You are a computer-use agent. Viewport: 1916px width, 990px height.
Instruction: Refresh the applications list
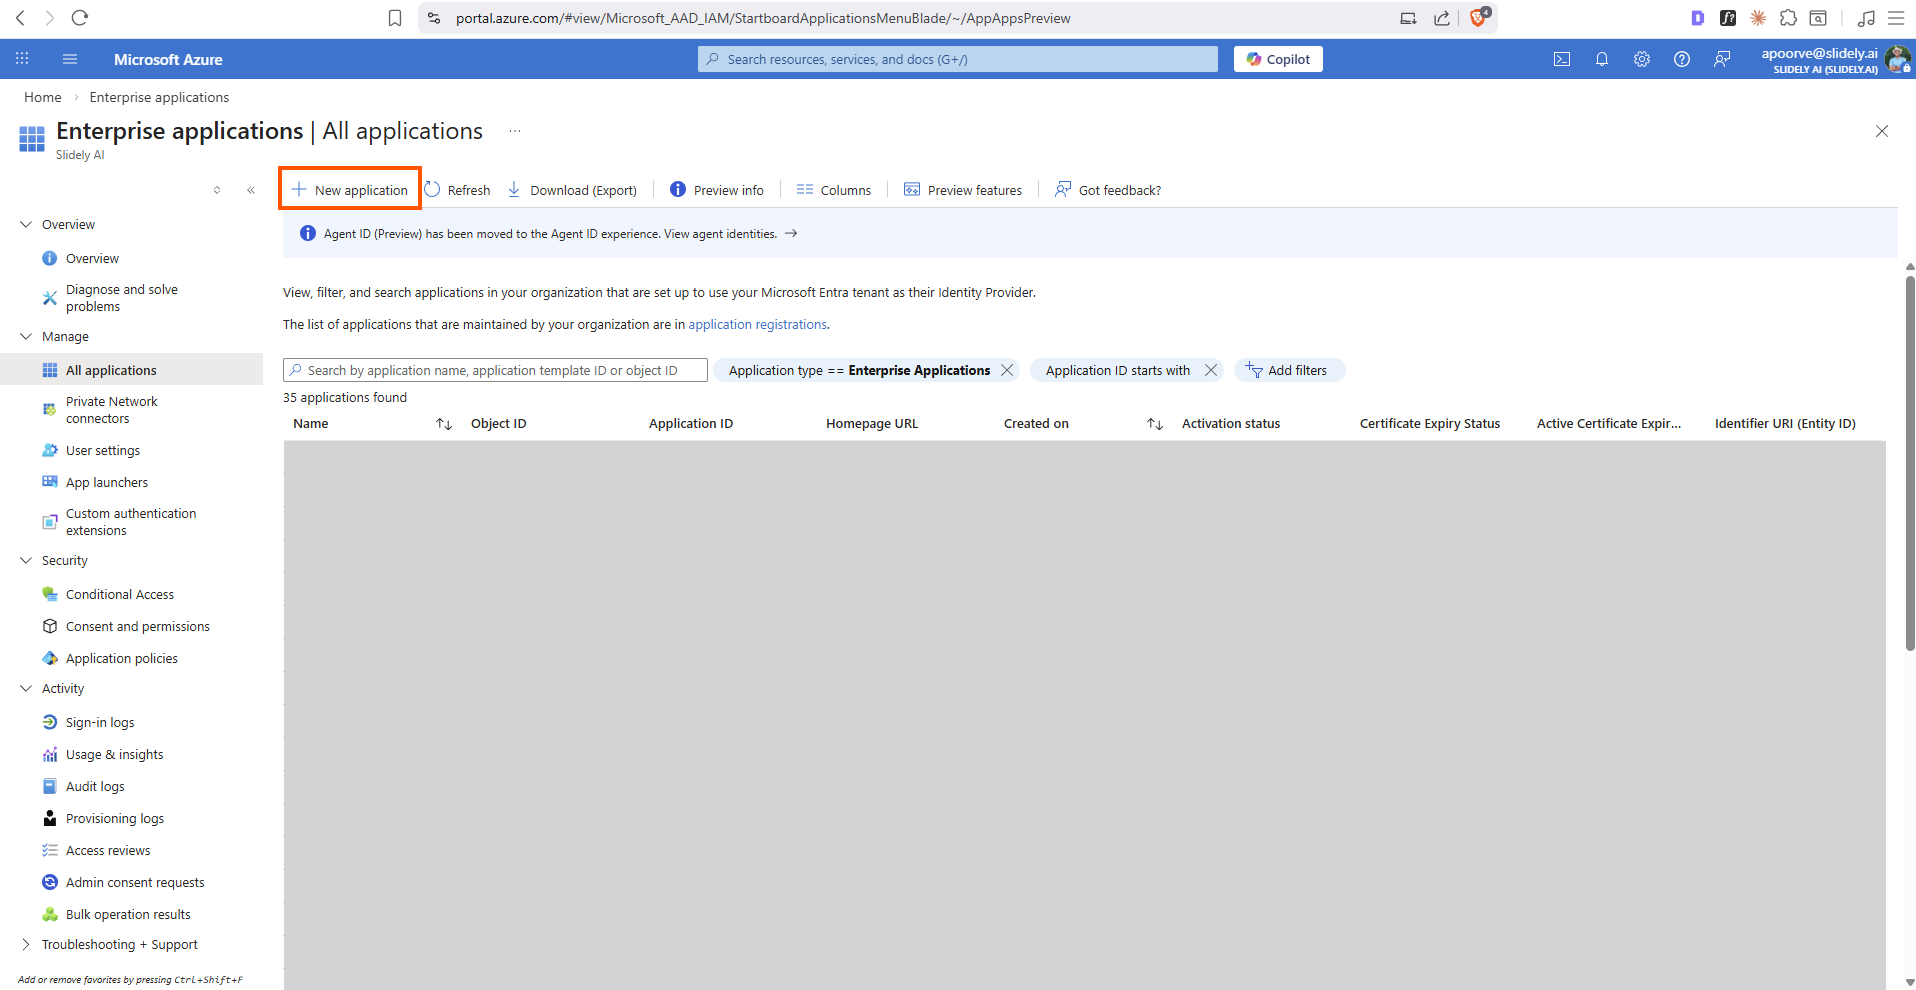[457, 190]
